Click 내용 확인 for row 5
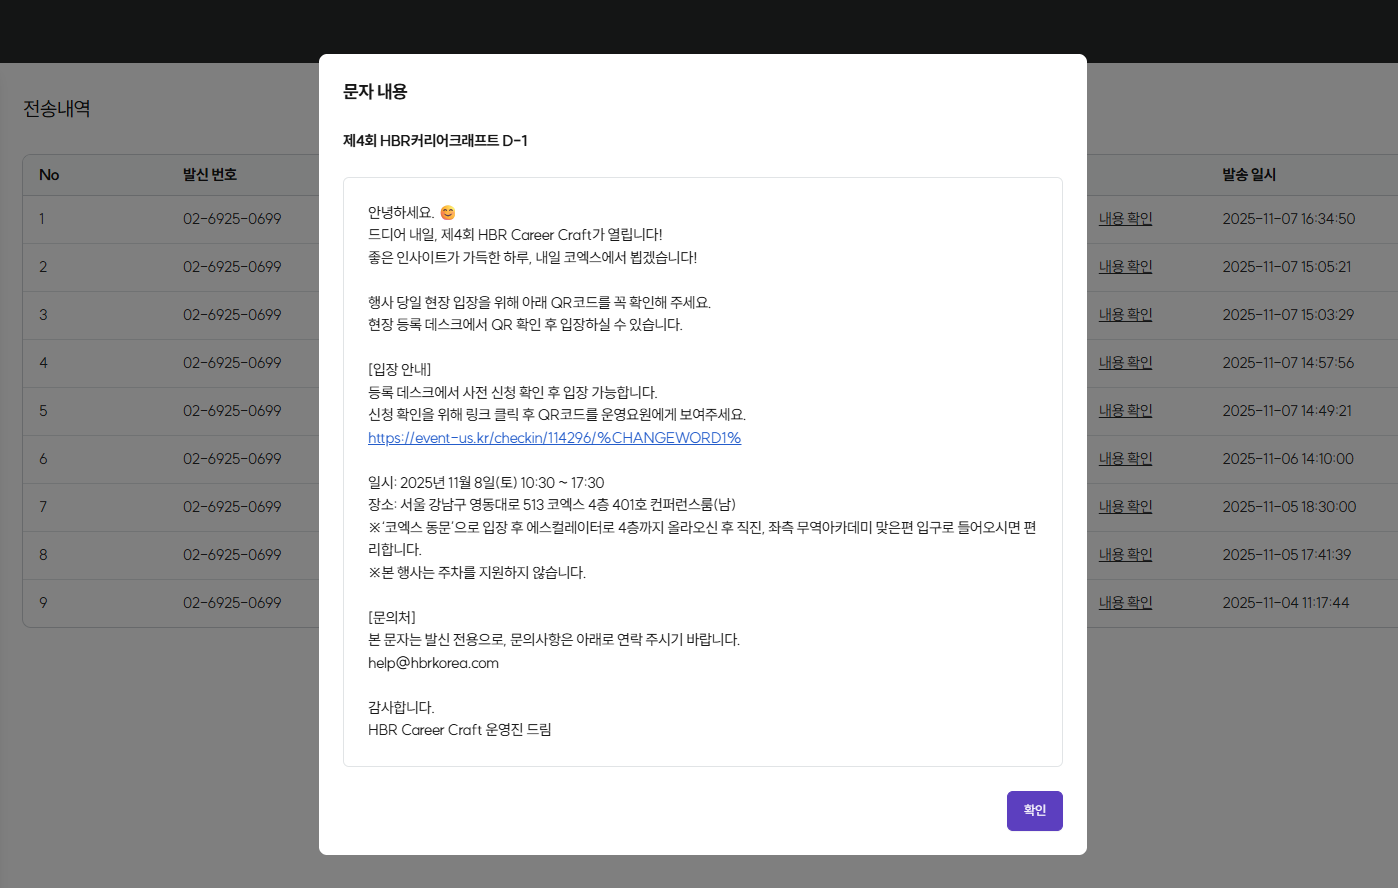The image size is (1398, 888). (1125, 411)
